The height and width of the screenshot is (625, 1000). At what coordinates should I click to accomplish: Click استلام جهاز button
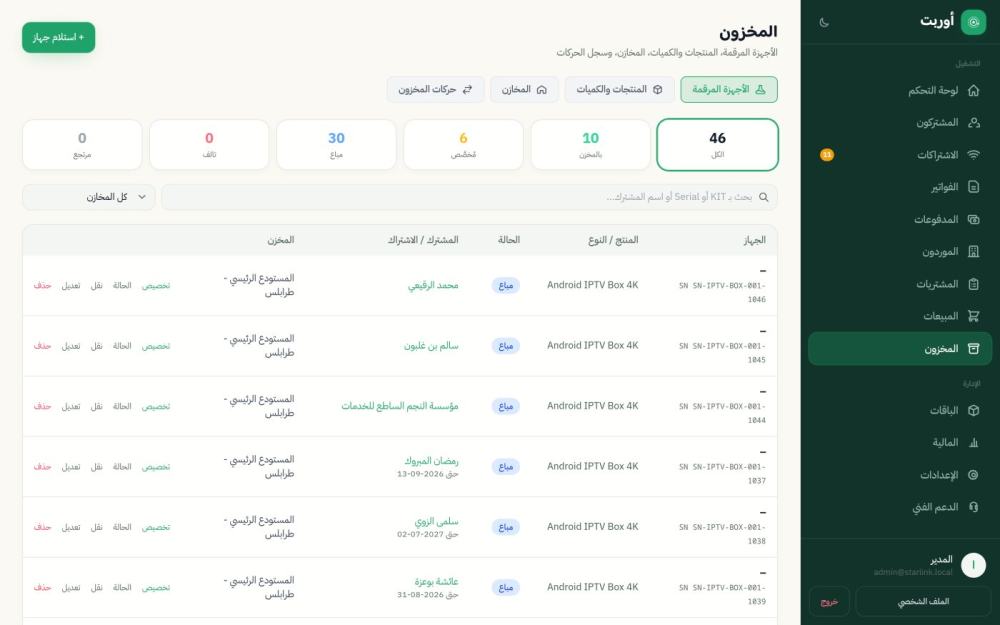pyautogui.click(x=59, y=38)
